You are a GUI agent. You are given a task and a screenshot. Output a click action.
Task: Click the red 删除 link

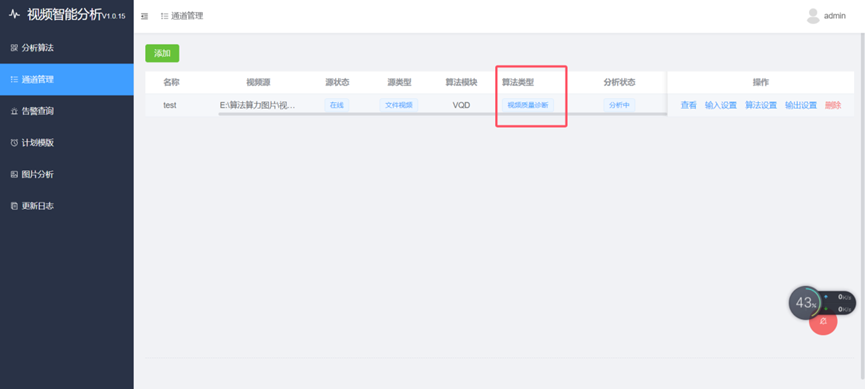click(x=833, y=105)
